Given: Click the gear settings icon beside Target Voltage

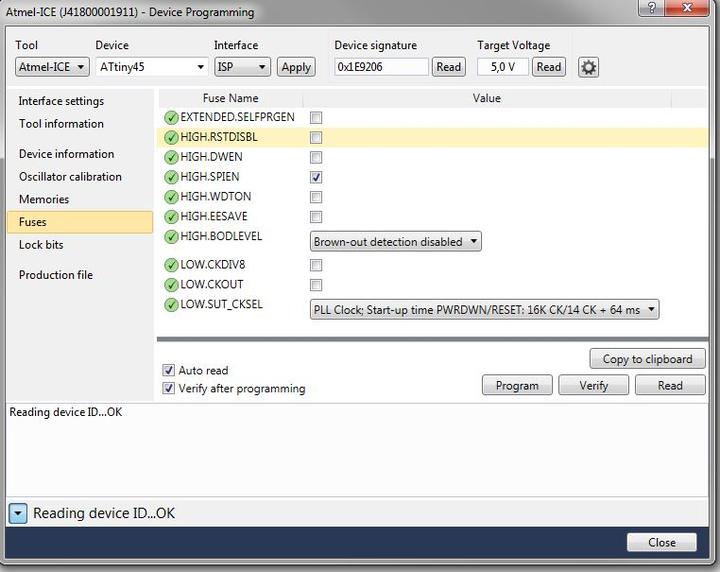Looking at the screenshot, I should (x=588, y=67).
